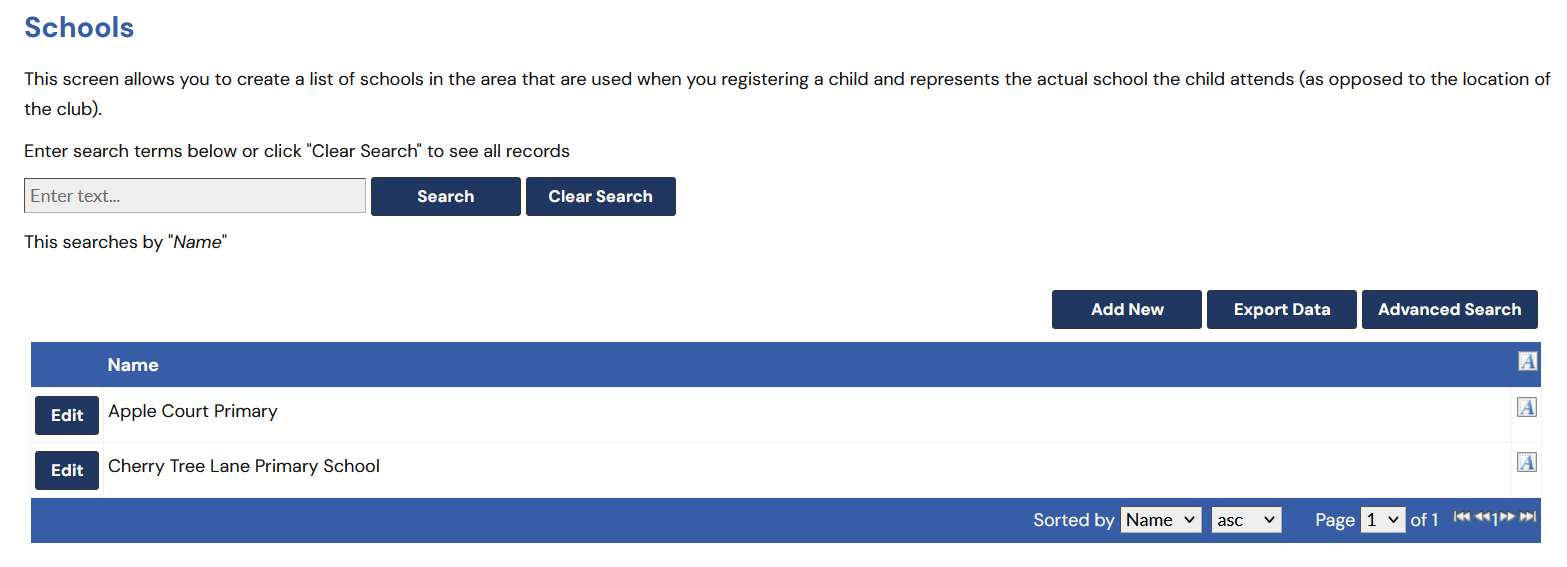This screenshot has height=567, width=1567.
Task: Click the Enter text search field
Action: click(x=195, y=196)
